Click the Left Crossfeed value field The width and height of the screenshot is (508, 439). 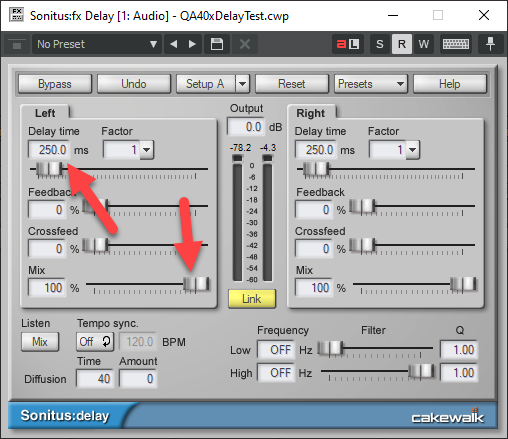click(x=47, y=249)
